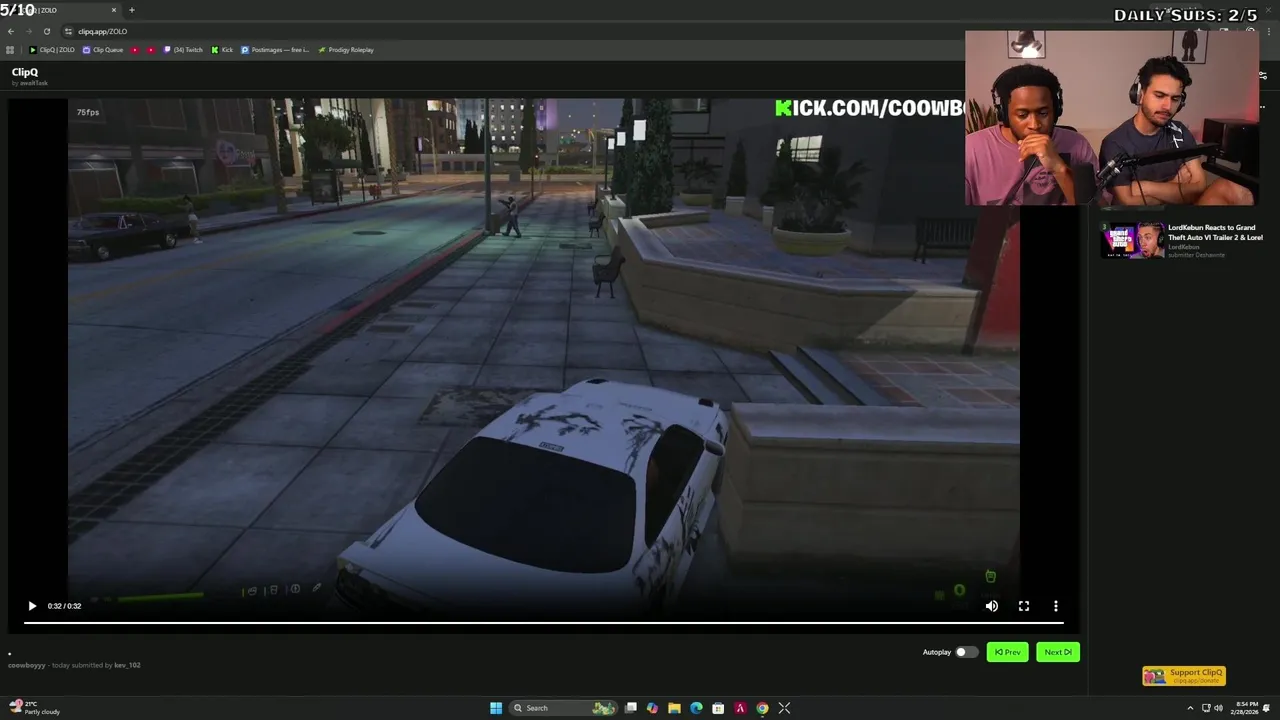Mute the video with the speaker icon
Screen dimensions: 1280x720
coord(992,606)
